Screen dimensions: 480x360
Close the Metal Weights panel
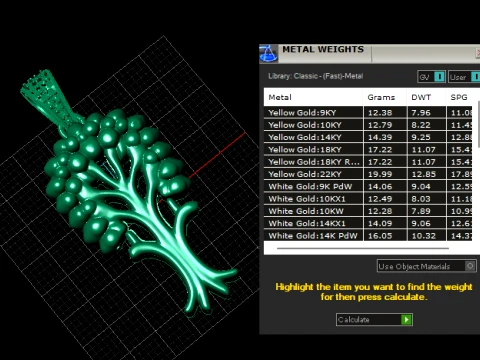[x=478, y=53]
